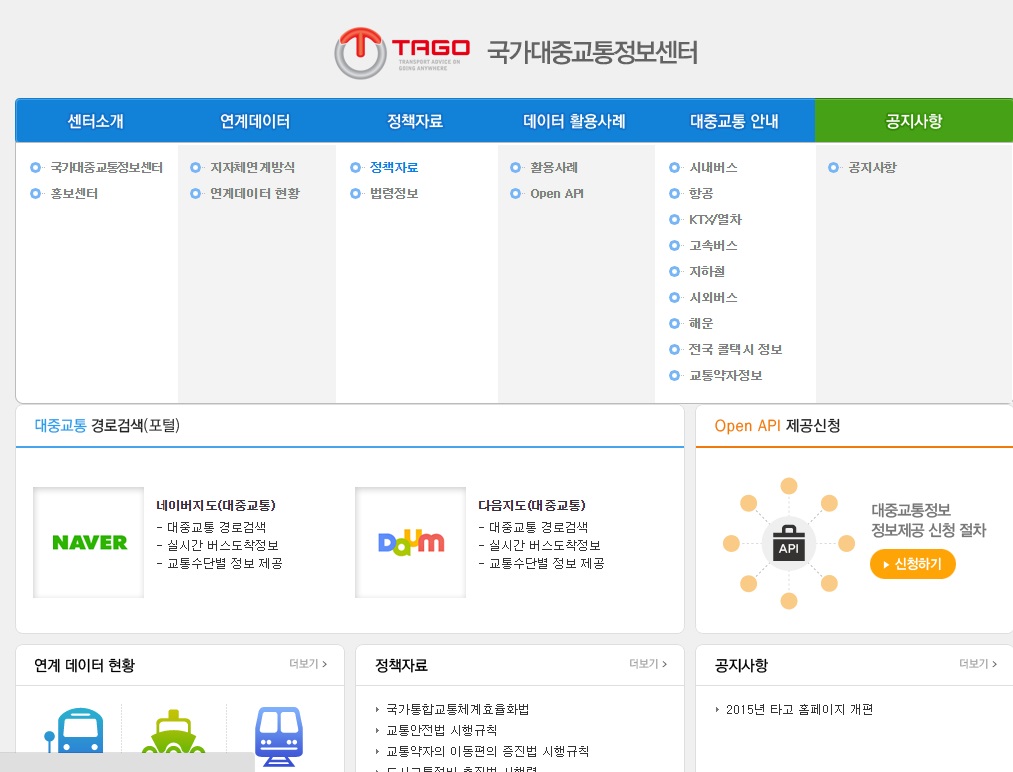Open notice 2015년 타고 홈페이지 개편
1013x772 pixels.
799,709
